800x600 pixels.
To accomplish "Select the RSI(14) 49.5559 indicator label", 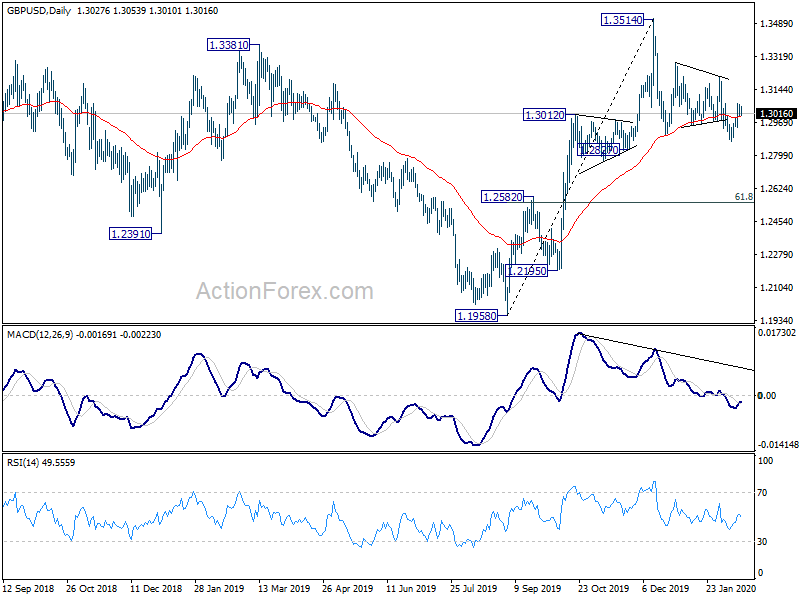I will pyautogui.click(x=41, y=463).
